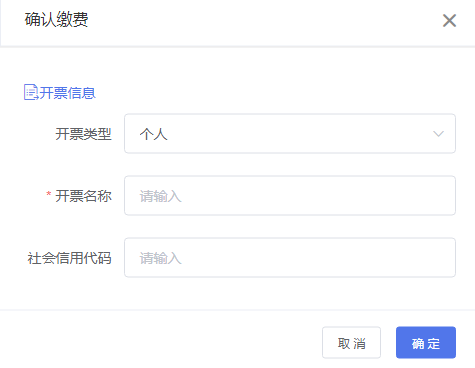Image resolution: width=475 pixels, height=368 pixels.
Task: Click 取消 to cancel the payment
Action: (x=351, y=343)
